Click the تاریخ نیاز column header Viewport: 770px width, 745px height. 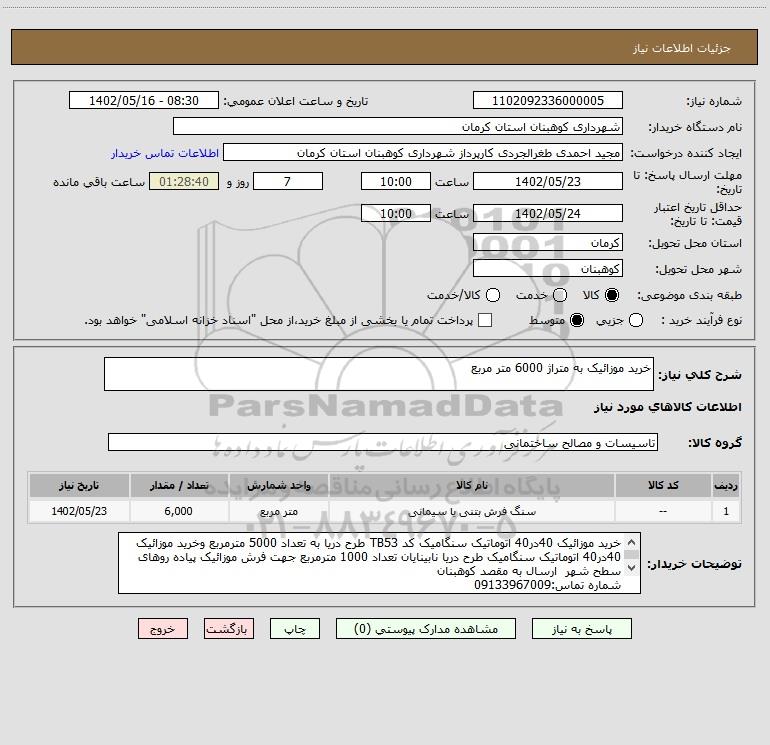(x=79, y=485)
